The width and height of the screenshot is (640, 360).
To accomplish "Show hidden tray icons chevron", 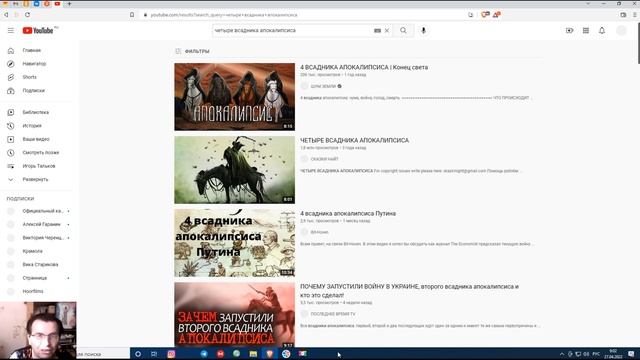I will click(x=562, y=354).
